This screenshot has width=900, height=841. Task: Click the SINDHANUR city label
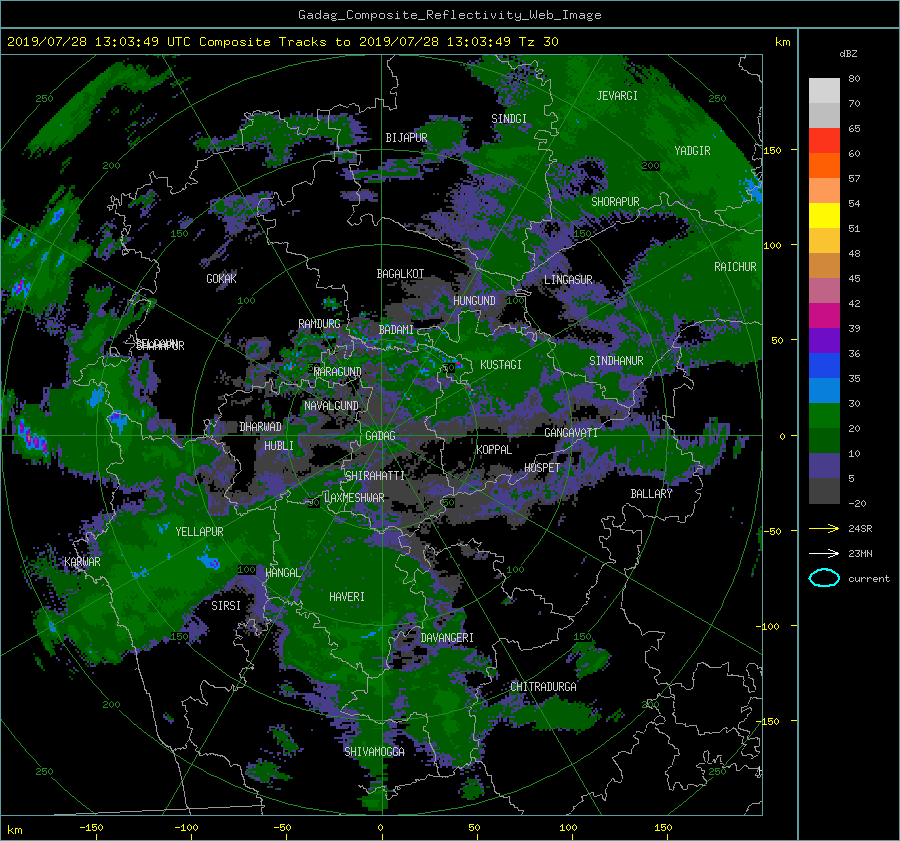(x=616, y=361)
